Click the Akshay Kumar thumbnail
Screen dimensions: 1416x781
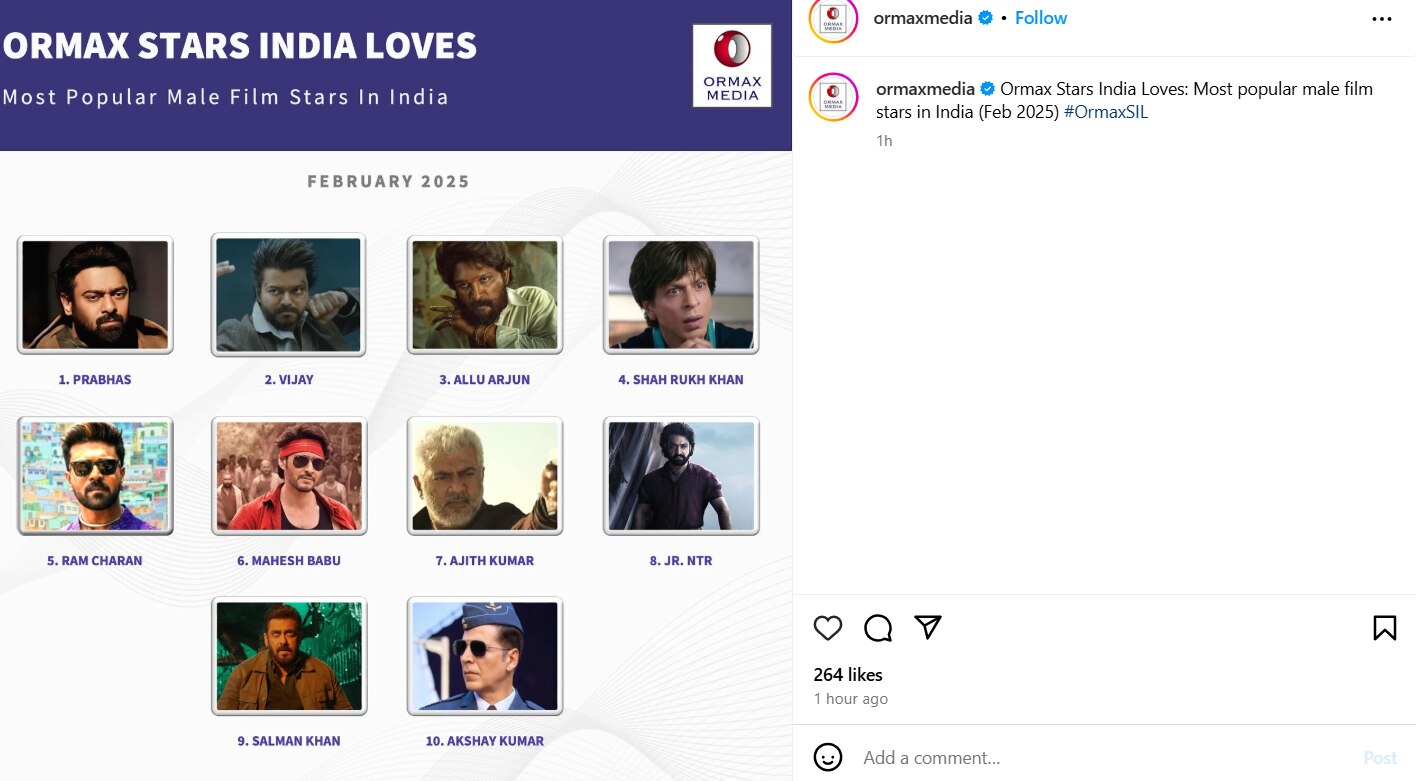[485, 656]
